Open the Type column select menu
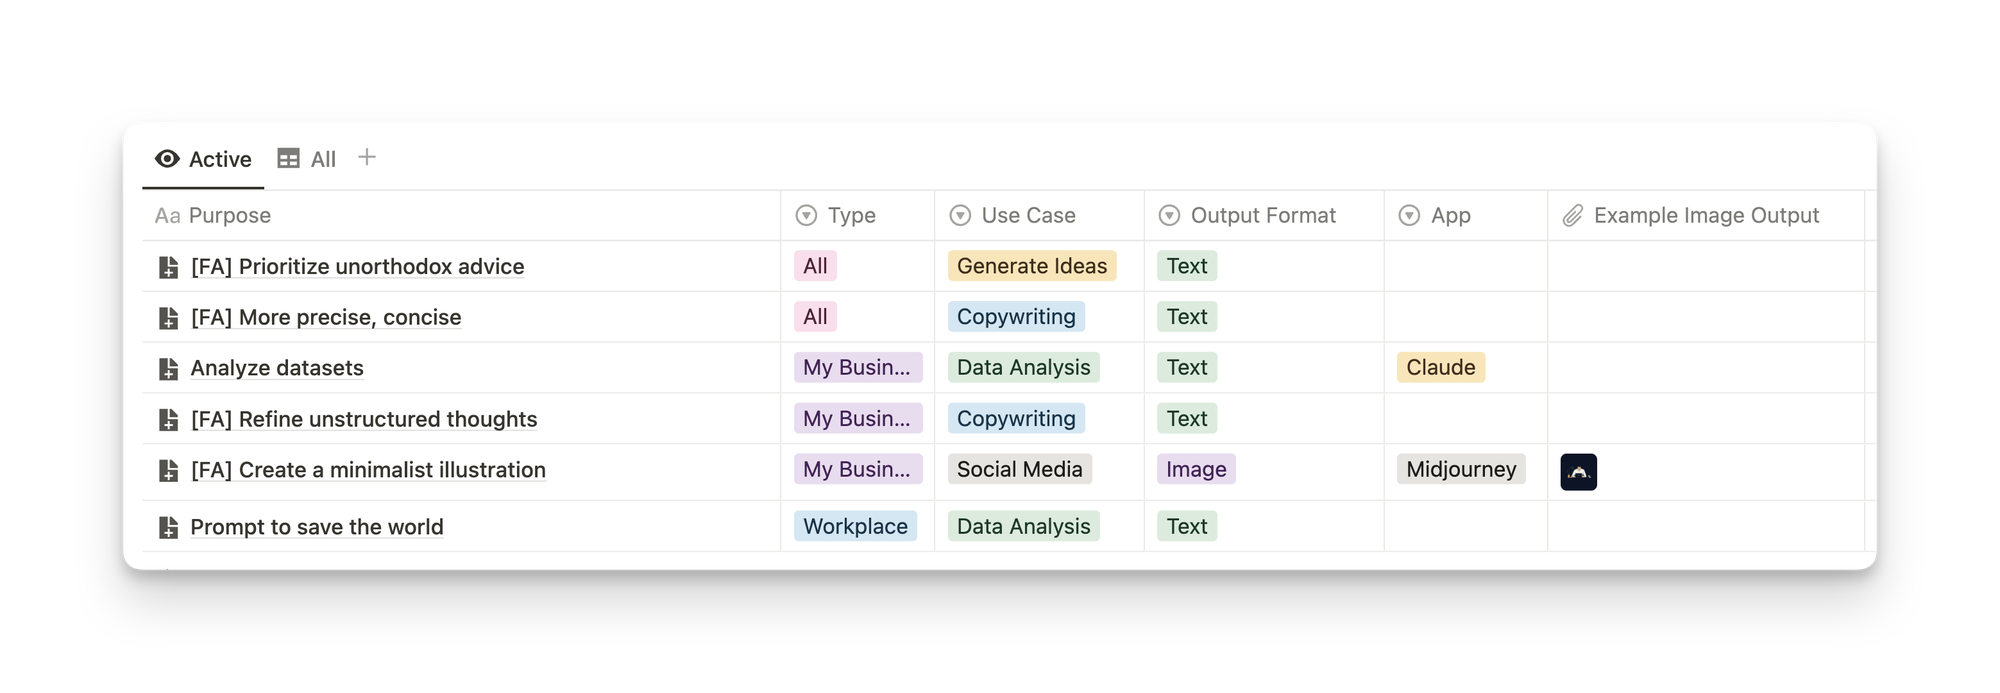Viewport: 2000px width, 693px height. click(806, 216)
